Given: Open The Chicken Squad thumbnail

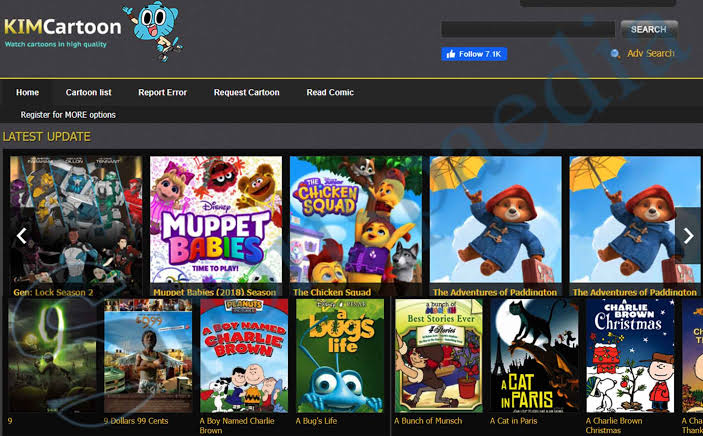Looking at the screenshot, I should click(353, 220).
